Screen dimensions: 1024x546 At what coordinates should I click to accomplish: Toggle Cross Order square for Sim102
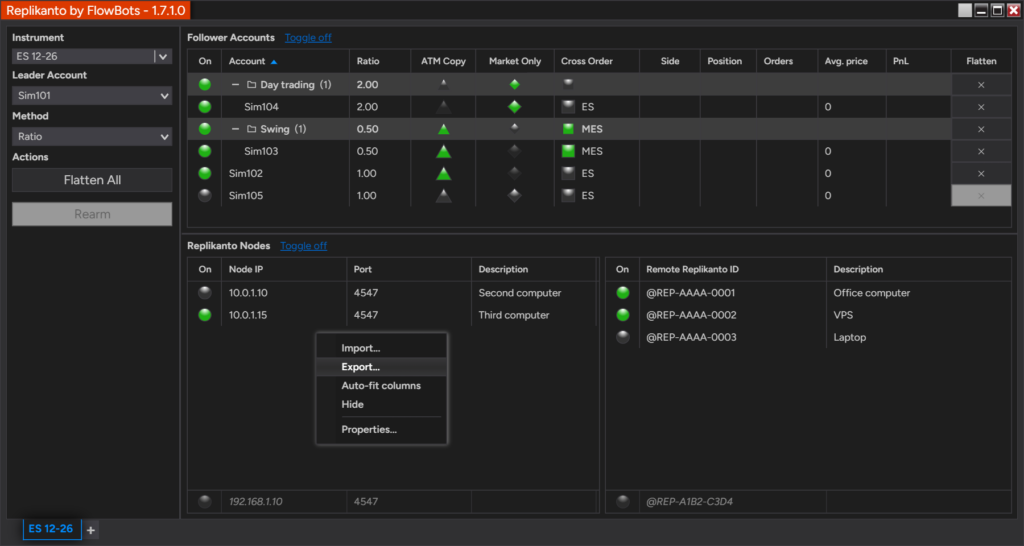pos(568,173)
